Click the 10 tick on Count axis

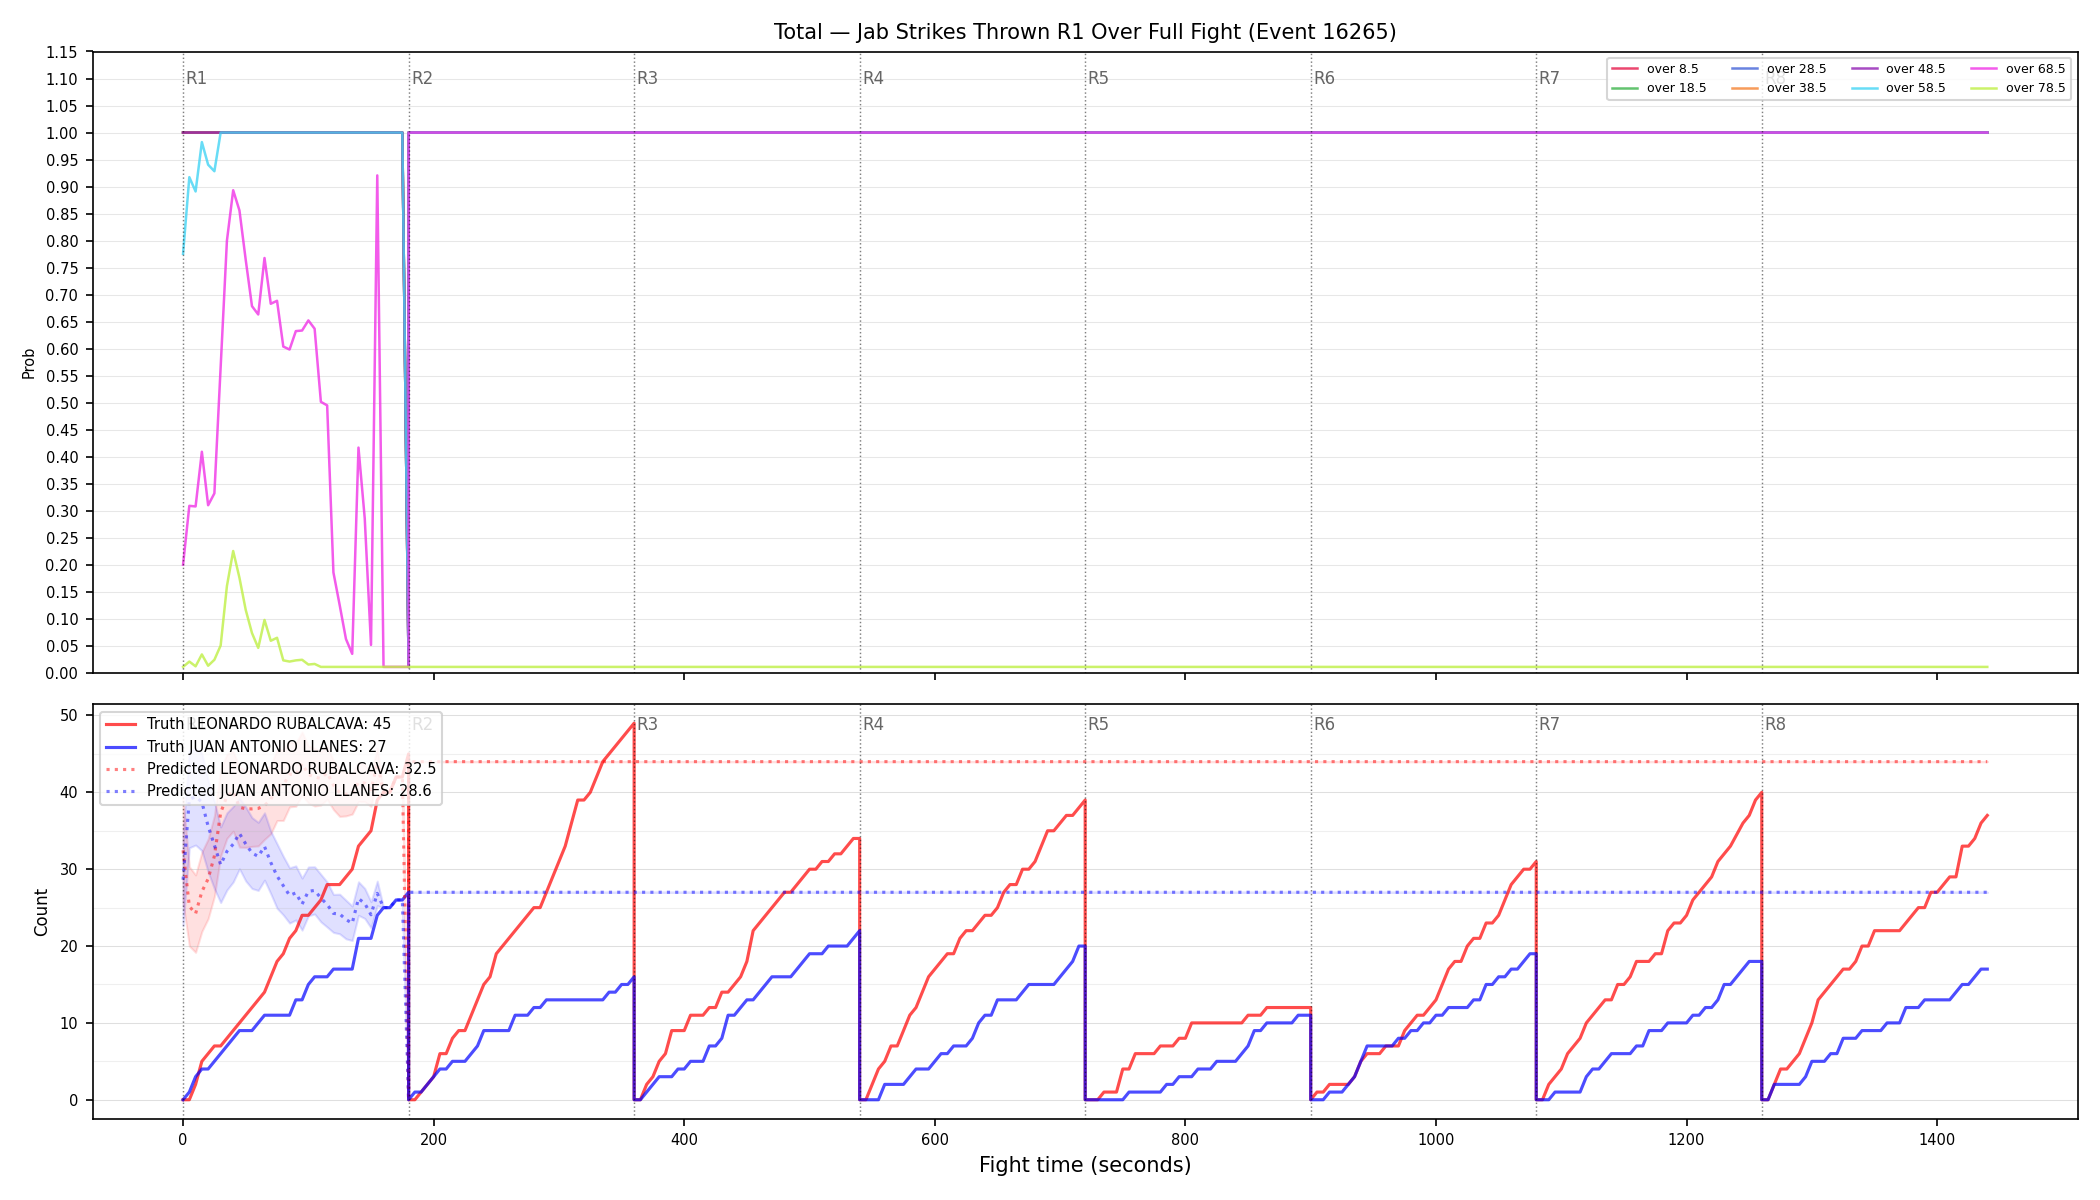click(x=69, y=1023)
